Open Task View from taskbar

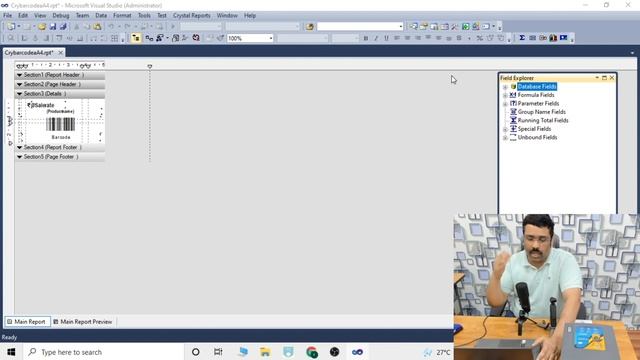[x=218, y=352]
